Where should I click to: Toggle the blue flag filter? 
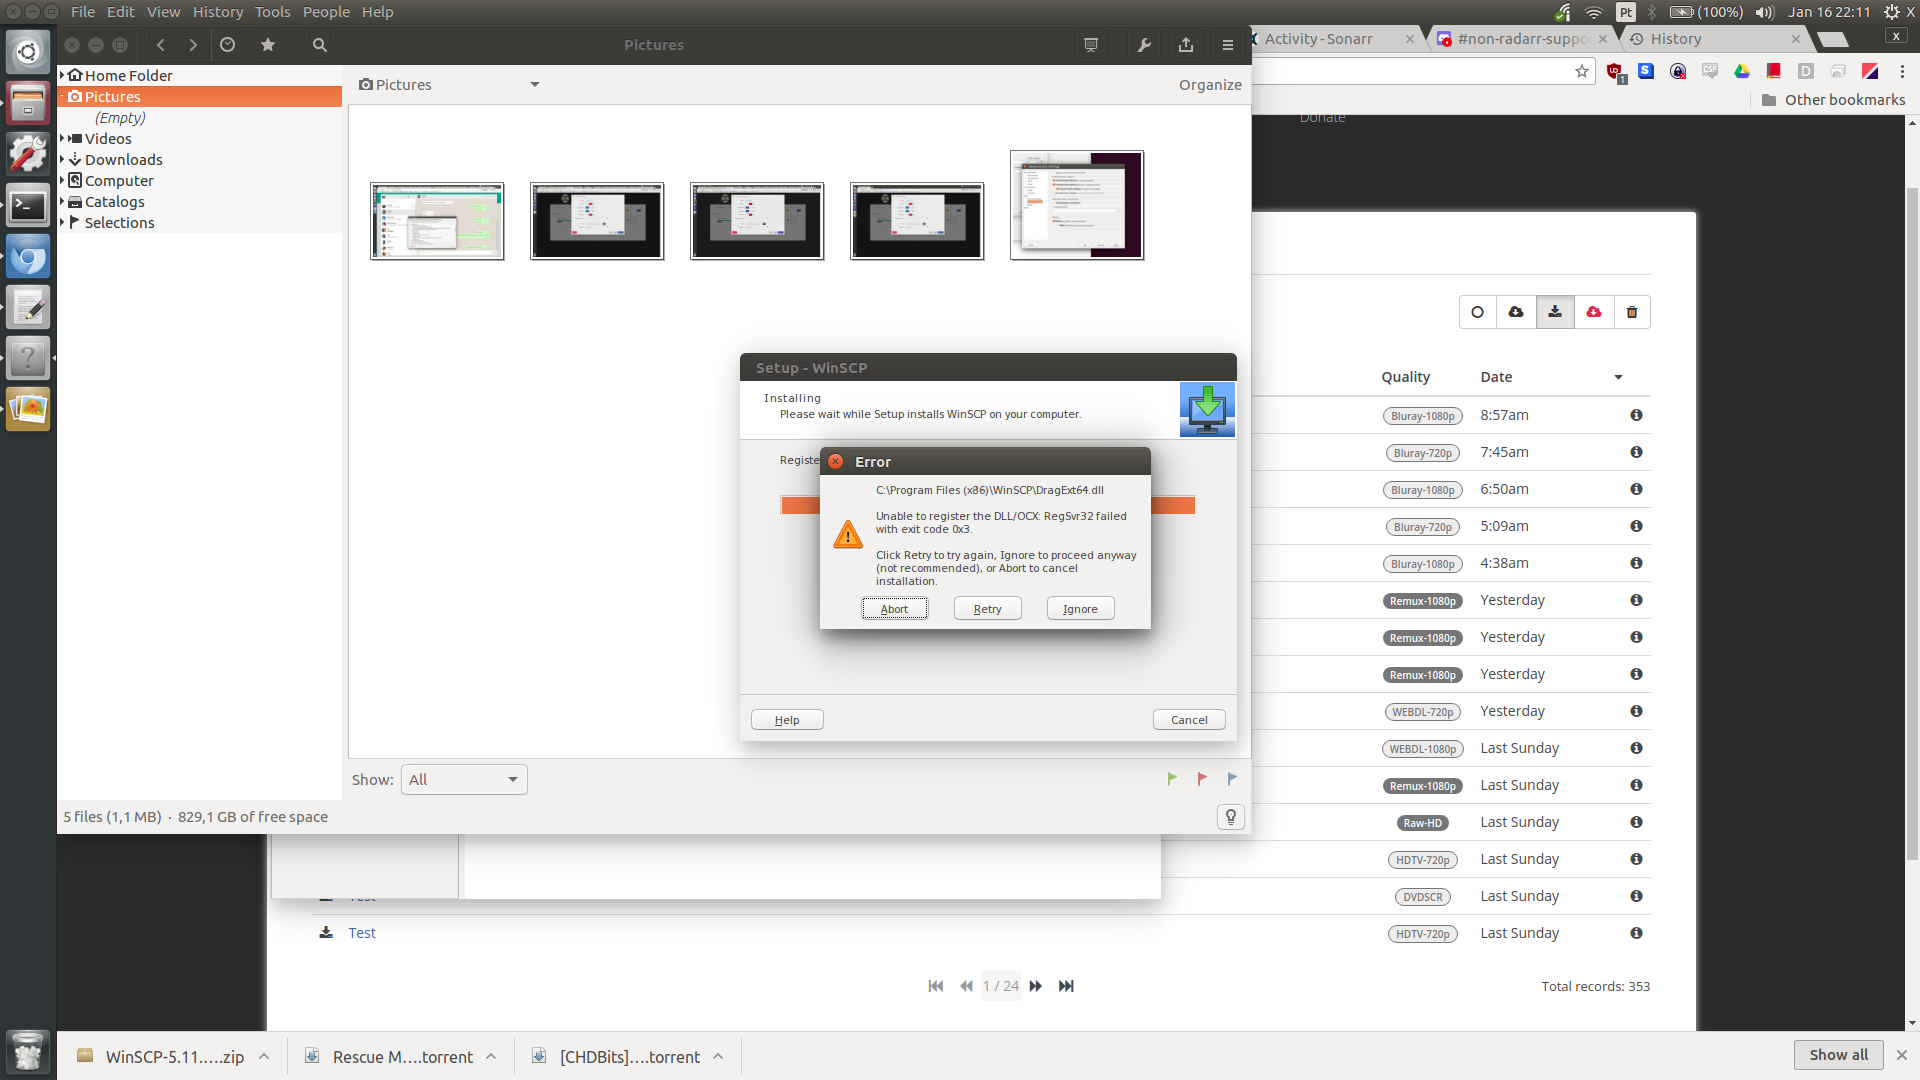[x=1232, y=779]
